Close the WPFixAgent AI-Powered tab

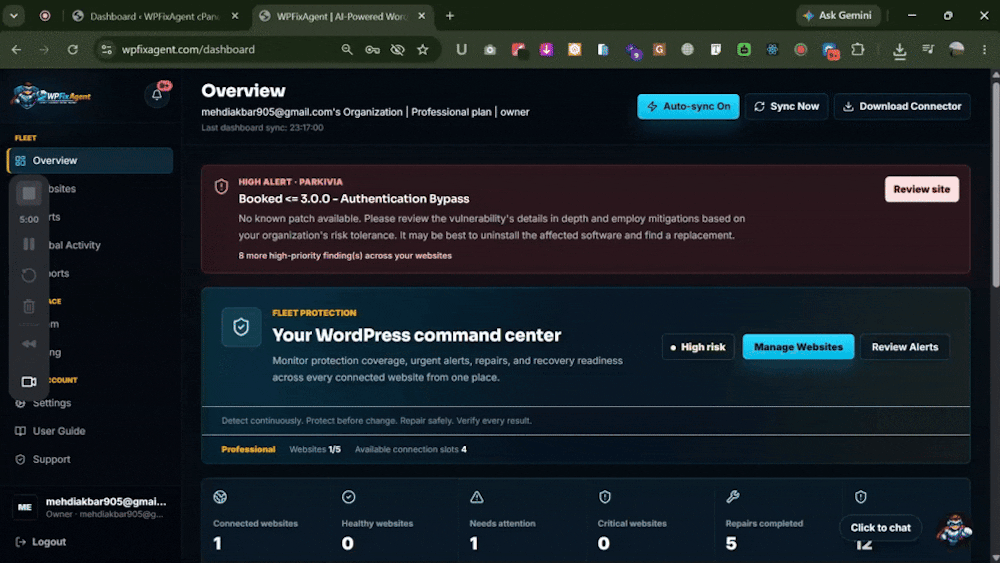click(x=422, y=16)
